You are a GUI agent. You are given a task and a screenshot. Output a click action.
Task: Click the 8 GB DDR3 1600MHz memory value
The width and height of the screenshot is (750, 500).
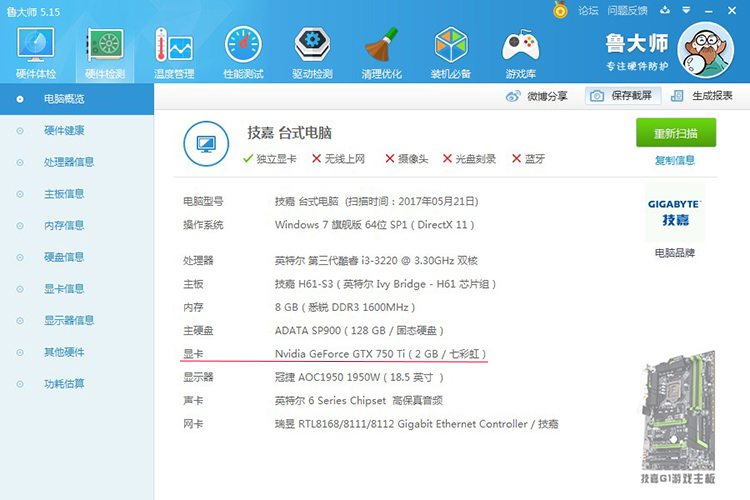pyautogui.click(x=345, y=307)
